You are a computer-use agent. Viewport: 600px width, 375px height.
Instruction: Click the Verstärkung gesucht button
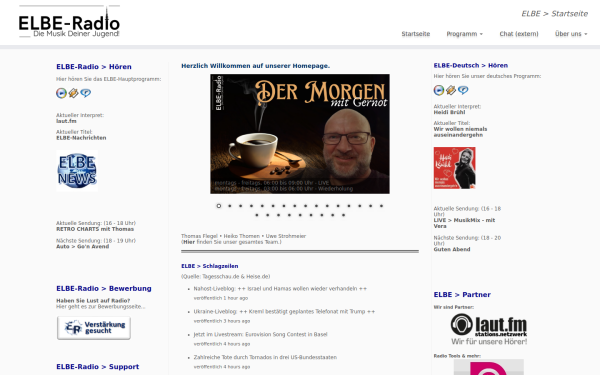(94, 328)
